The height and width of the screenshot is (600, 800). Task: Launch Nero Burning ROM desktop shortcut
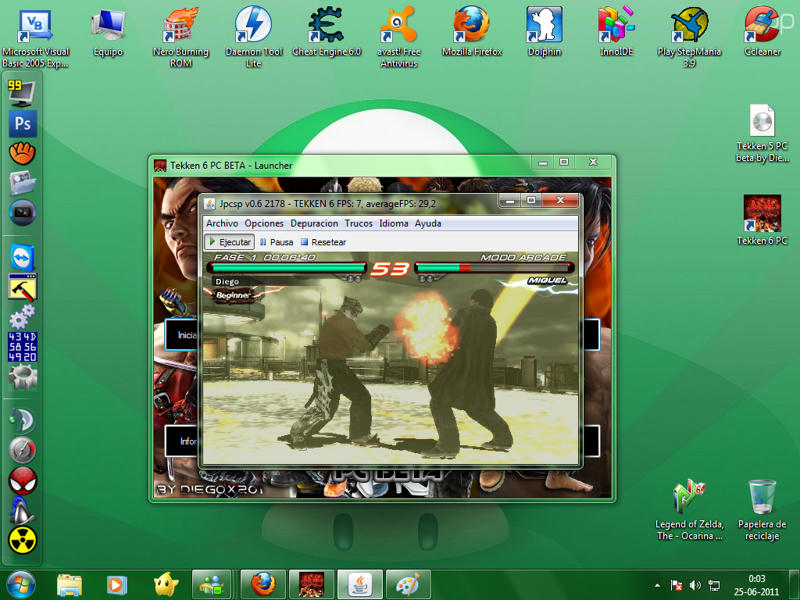(181, 38)
